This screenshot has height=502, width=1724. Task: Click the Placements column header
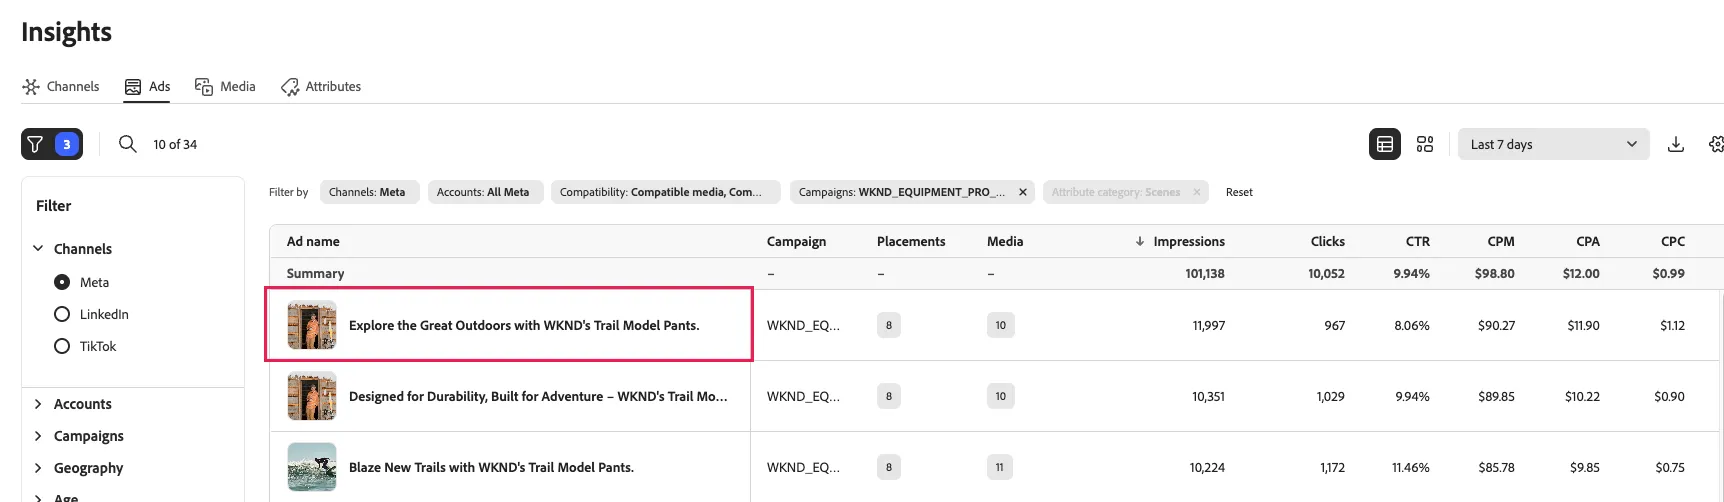[x=911, y=241]
